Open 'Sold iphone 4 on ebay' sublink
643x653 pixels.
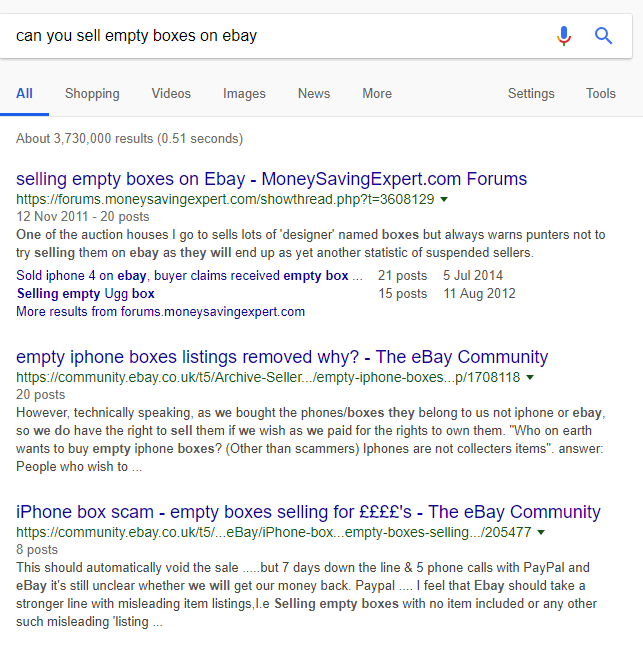[189, 276]
